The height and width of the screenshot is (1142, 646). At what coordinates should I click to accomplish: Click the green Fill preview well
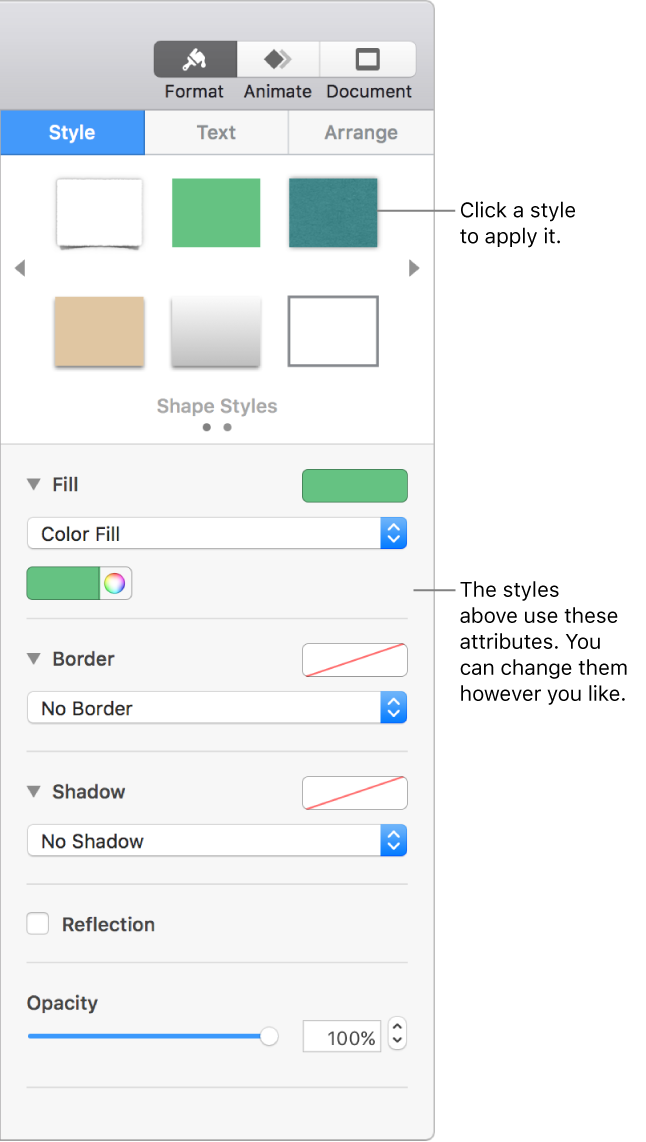(x=354, y=485)
